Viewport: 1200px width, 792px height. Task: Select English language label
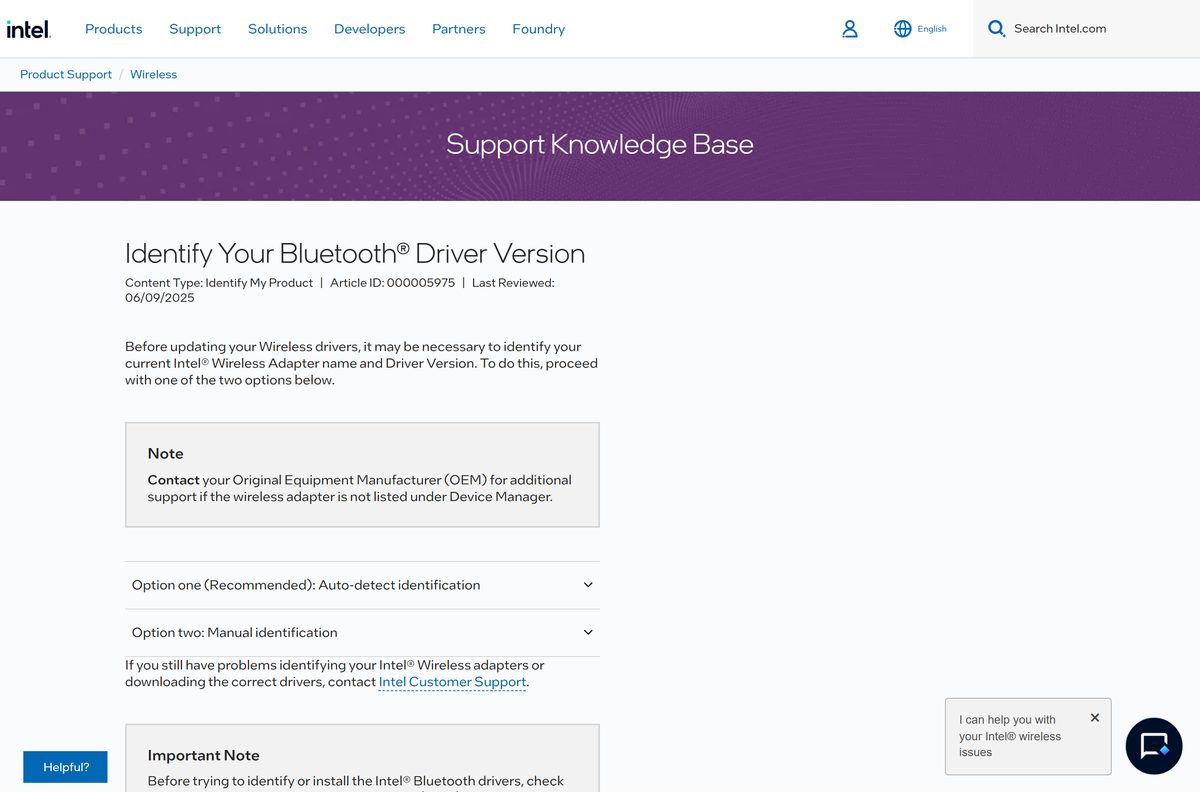932,29
